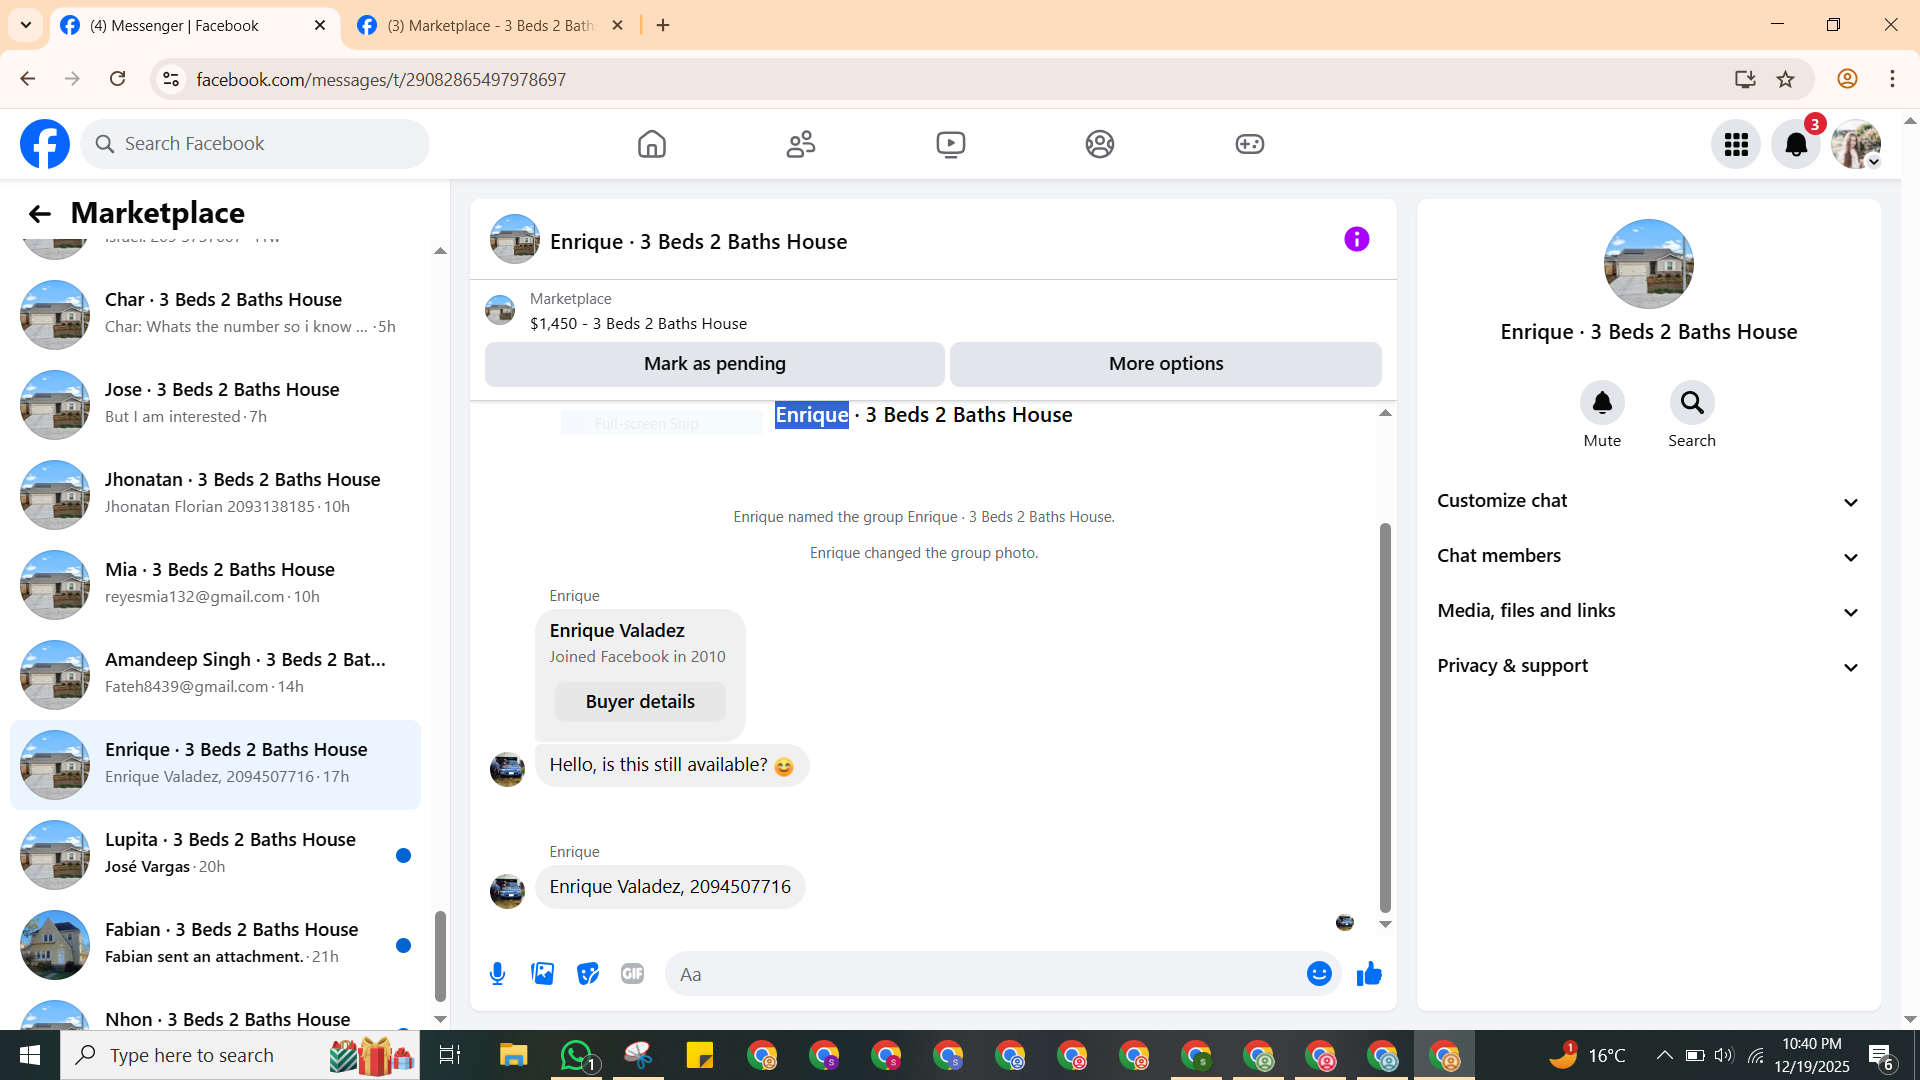
Task: Open the emoji picker in the message box
Action: point(1319,974)
